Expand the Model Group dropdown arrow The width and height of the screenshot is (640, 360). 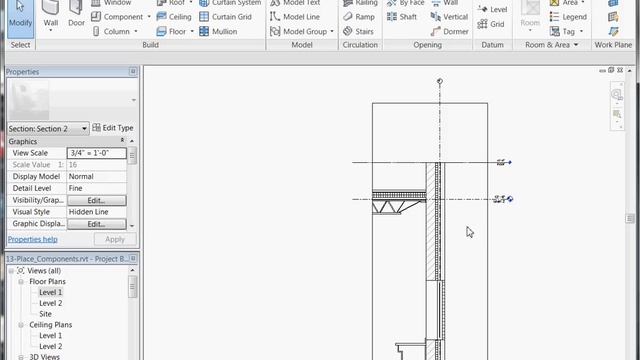(332, 31)
